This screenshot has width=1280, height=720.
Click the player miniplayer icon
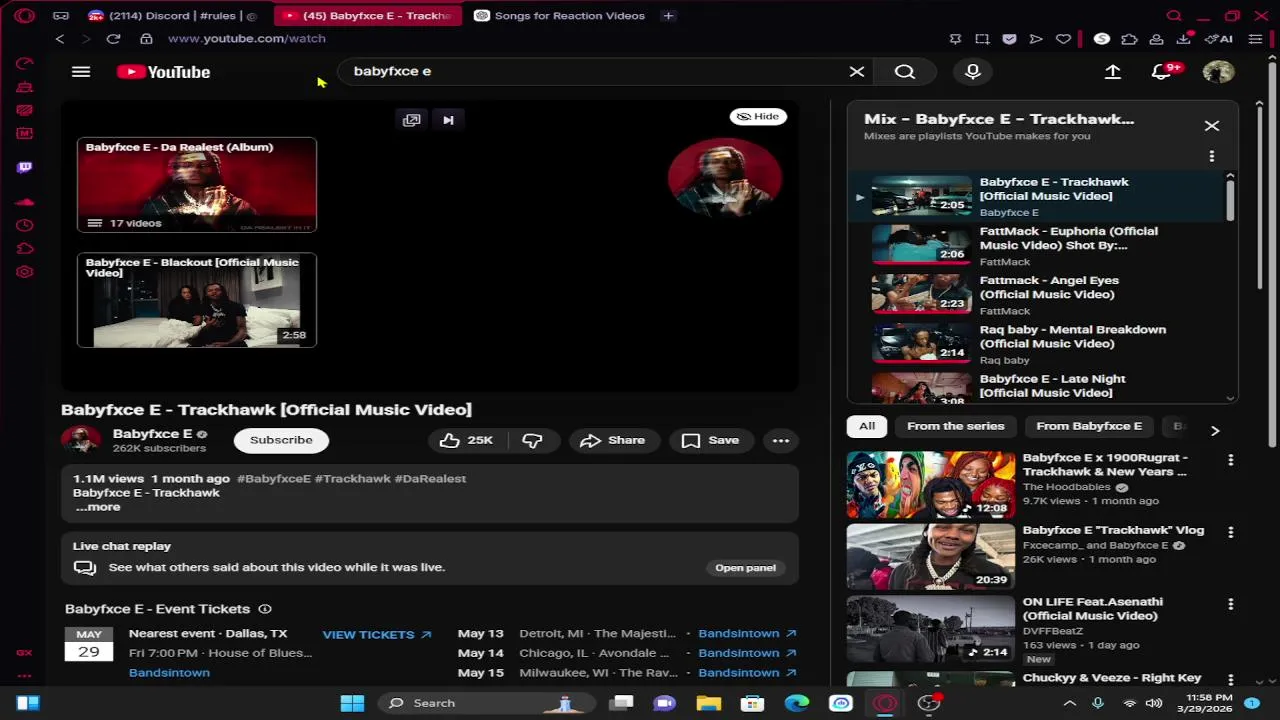tap(411, 120)
